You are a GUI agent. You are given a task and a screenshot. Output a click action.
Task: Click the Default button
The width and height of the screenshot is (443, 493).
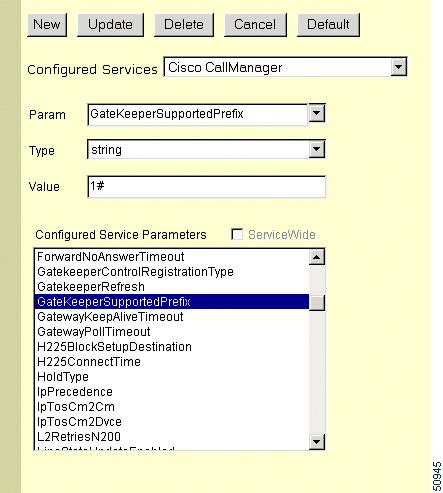[x=328, y=25]
